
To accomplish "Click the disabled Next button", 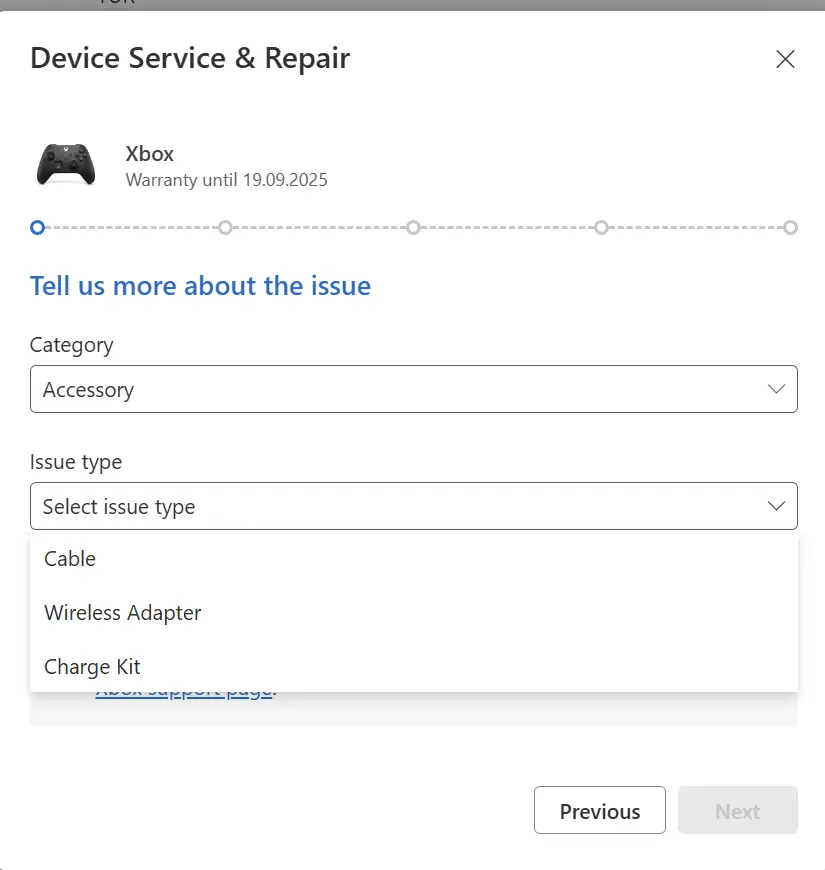I will (x=738, y=810).
